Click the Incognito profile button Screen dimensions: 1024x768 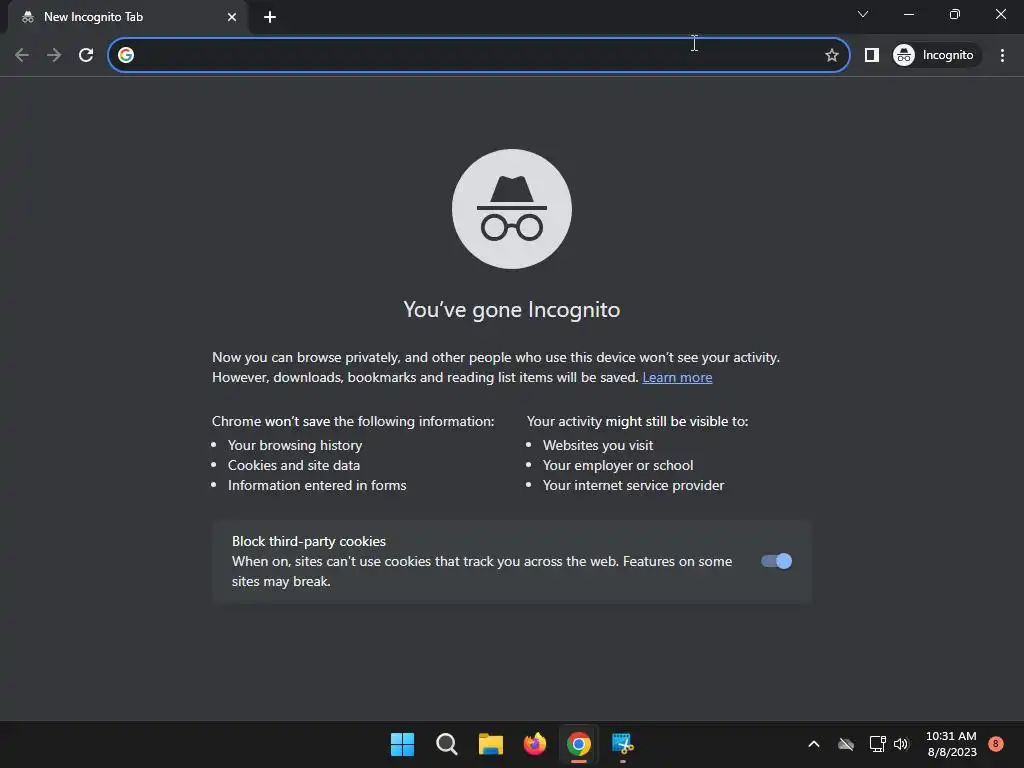[x=935, y=55]
